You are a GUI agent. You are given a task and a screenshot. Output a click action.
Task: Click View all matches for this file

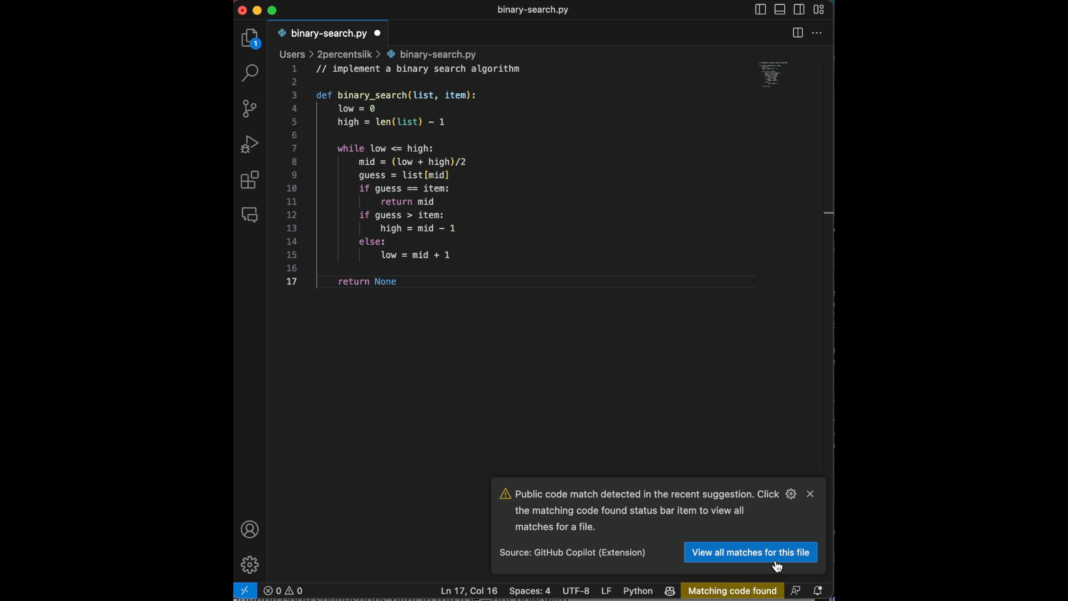pos(750,552)
